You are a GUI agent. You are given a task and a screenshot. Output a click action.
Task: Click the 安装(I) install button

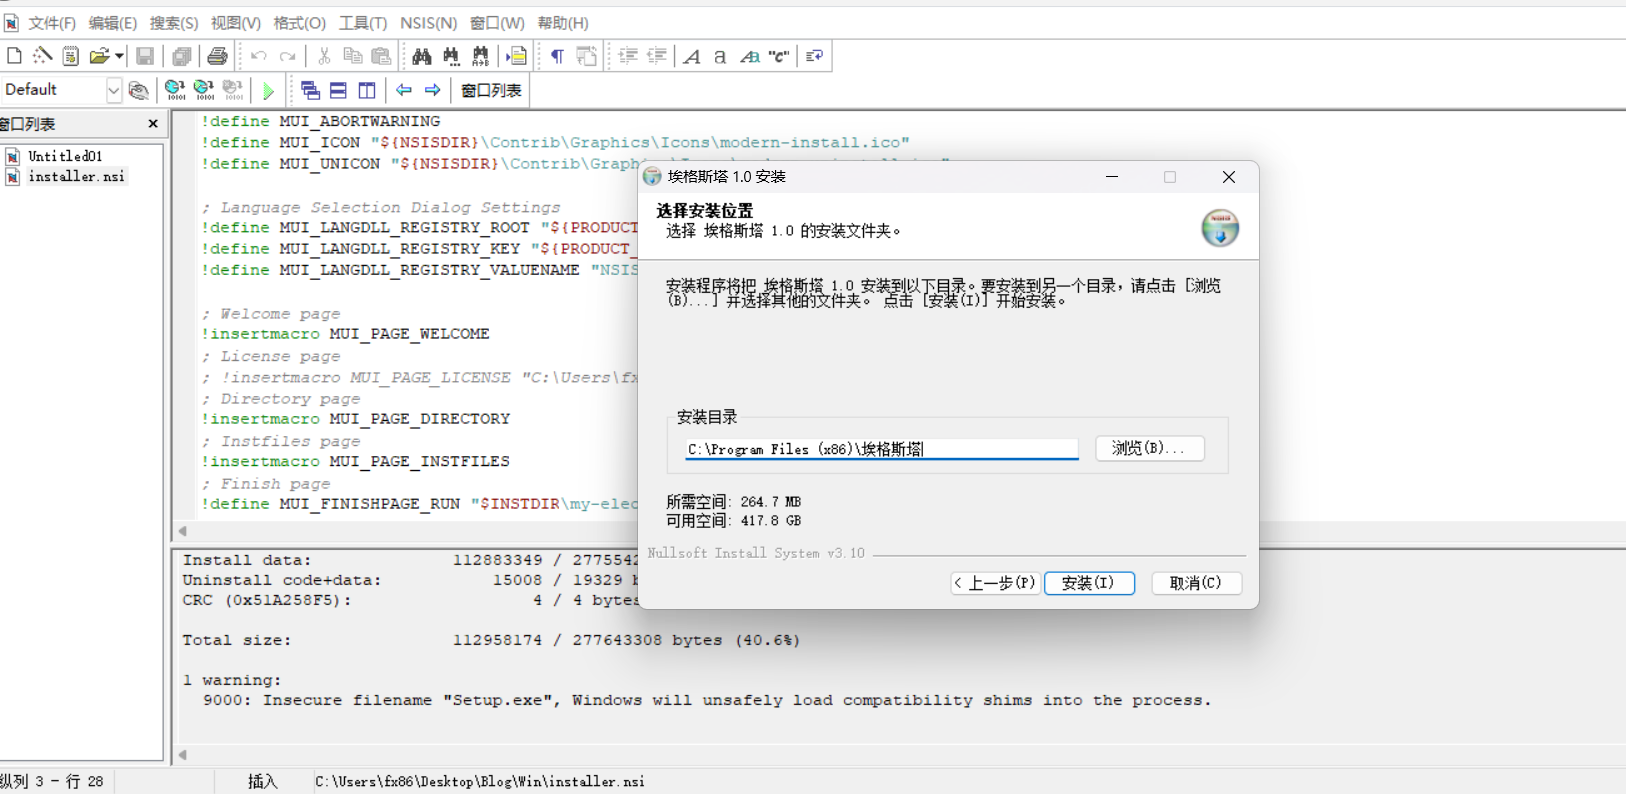(1089, 583)
